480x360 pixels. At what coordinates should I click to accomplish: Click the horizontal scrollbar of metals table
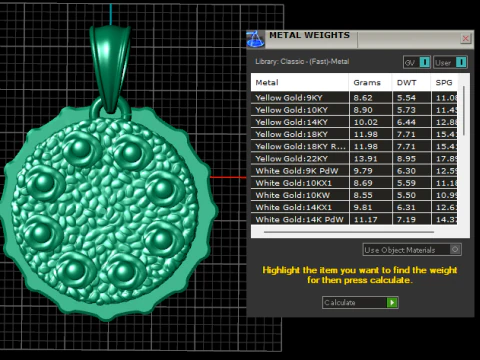point(349,232)
